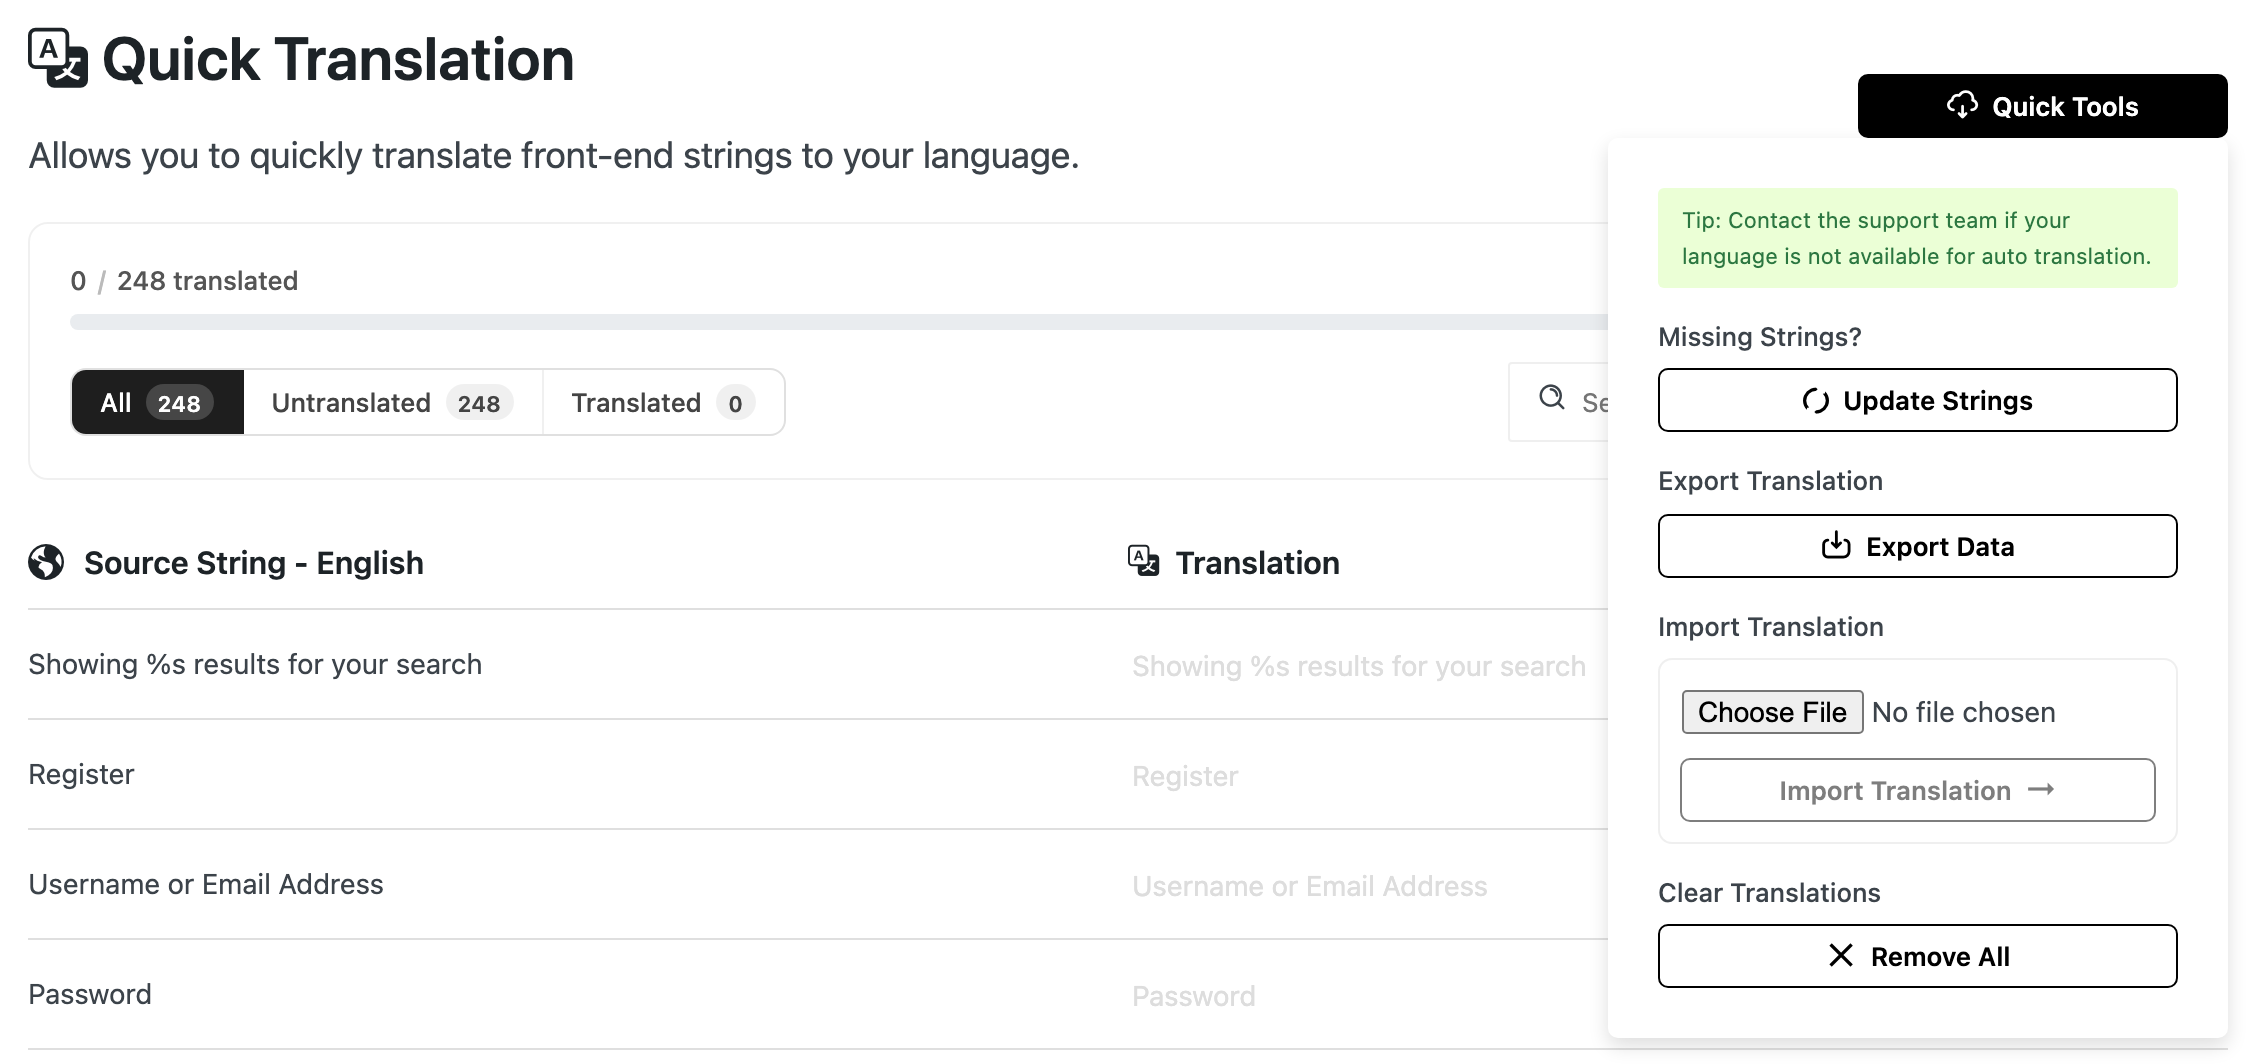Click Remove All to clear translations
This screenshot has width=2256, height=1064.
(1917, 956)
